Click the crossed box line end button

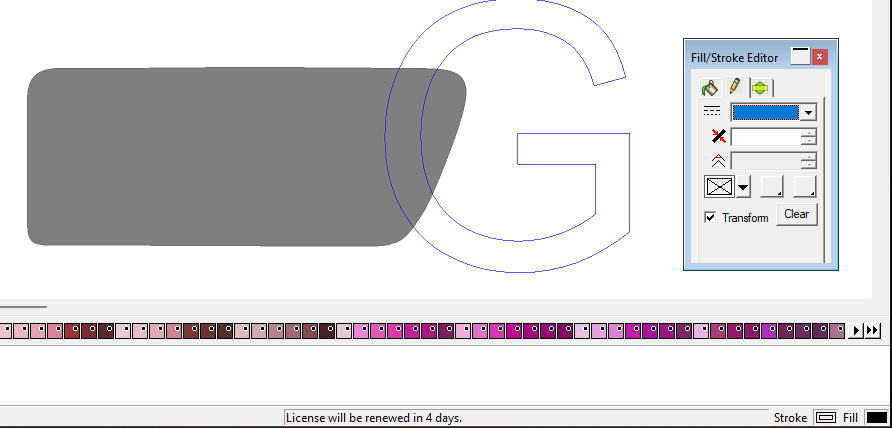pyautogui.click(x=720, y=186)
